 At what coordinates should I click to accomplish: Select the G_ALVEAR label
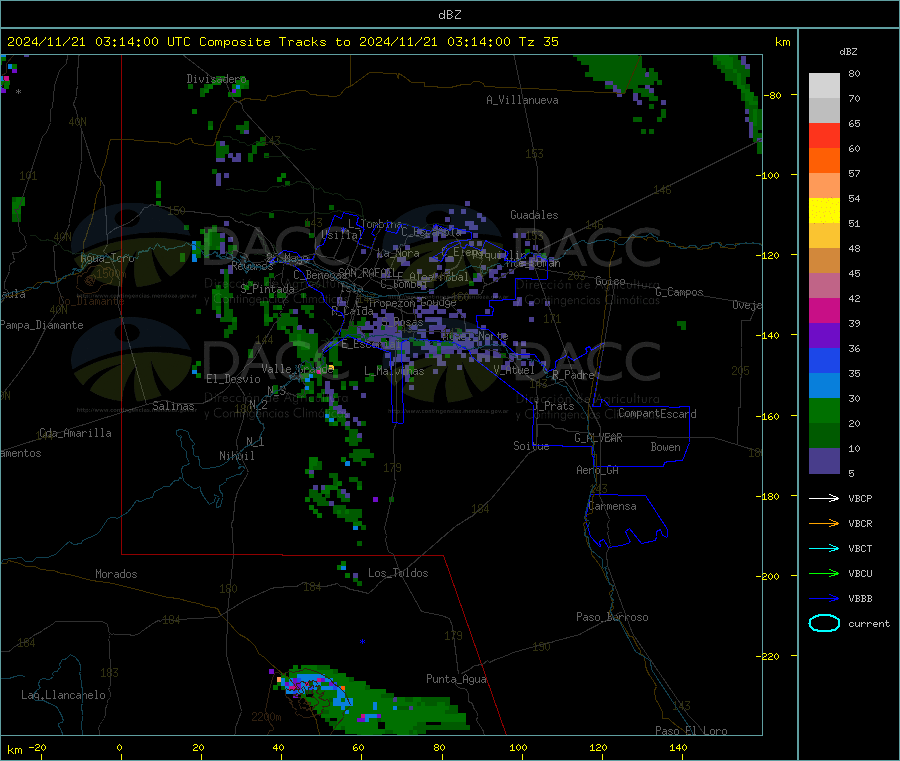598,438
